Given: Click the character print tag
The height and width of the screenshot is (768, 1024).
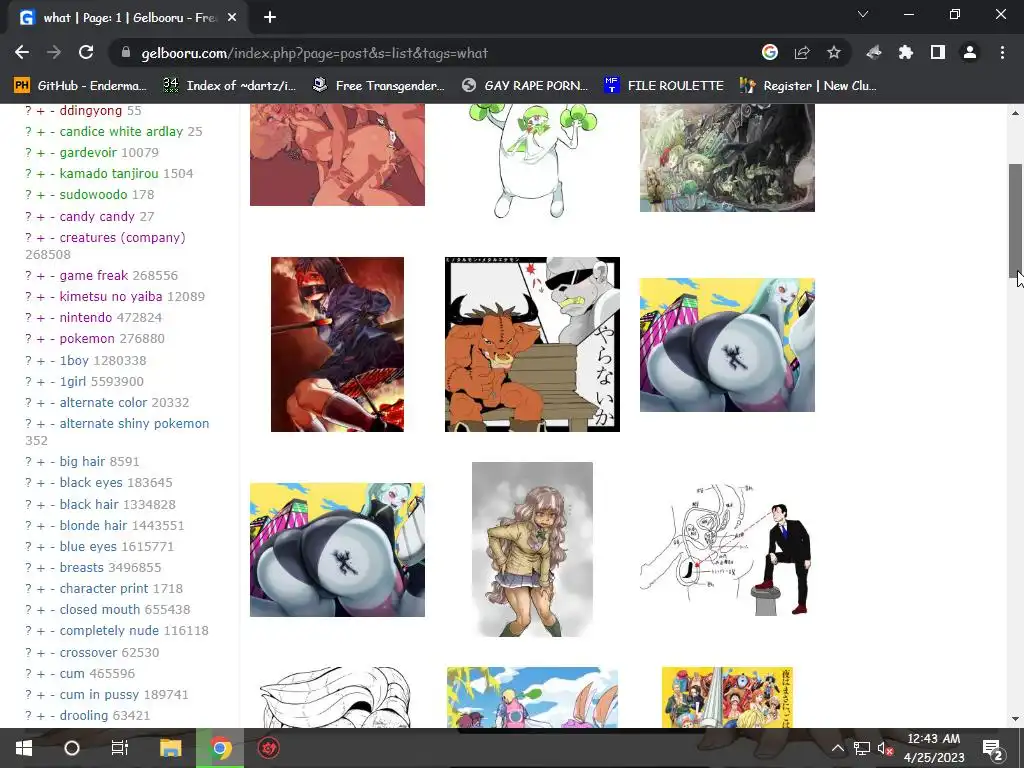Looking at the screenshot, I should tap(104, 588).
